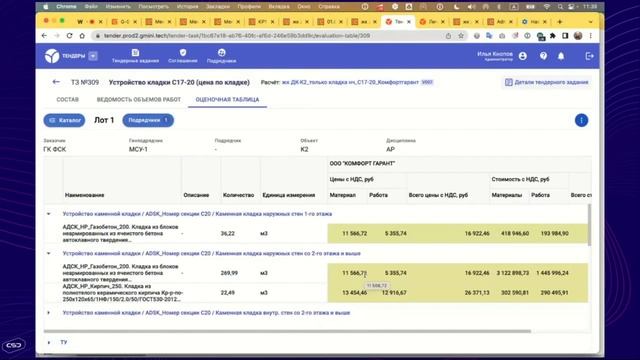The width and height of the screenshot is (640, 360).
Task: Open Chrome three-dot menu
Action: 591,36
